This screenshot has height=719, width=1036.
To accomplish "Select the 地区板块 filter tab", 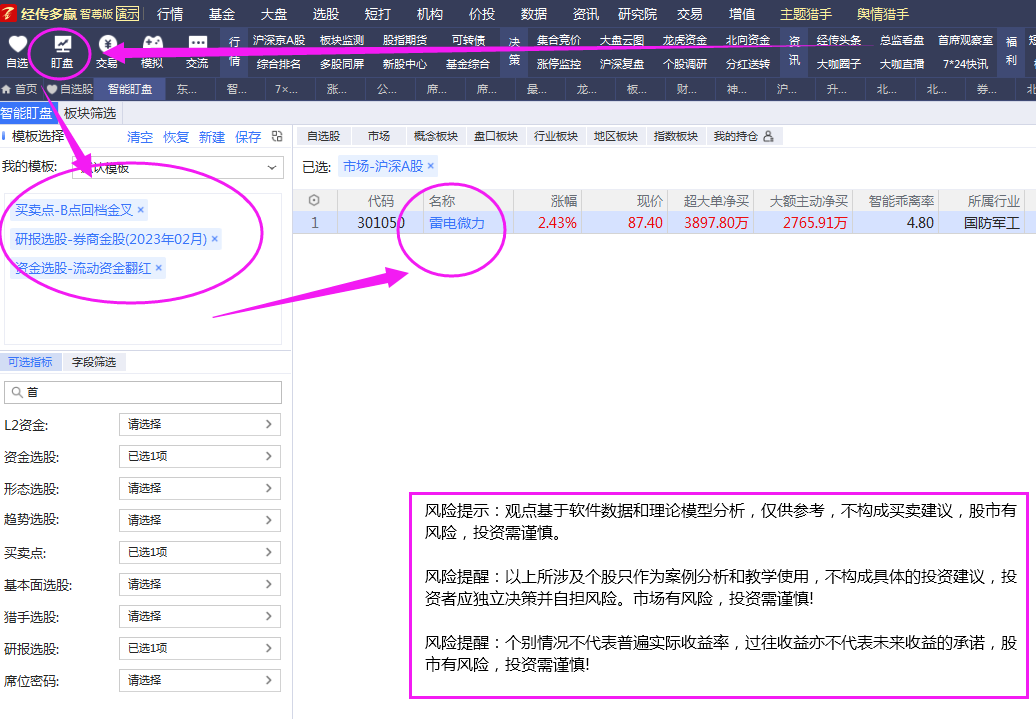I will (x=616, y=136).
